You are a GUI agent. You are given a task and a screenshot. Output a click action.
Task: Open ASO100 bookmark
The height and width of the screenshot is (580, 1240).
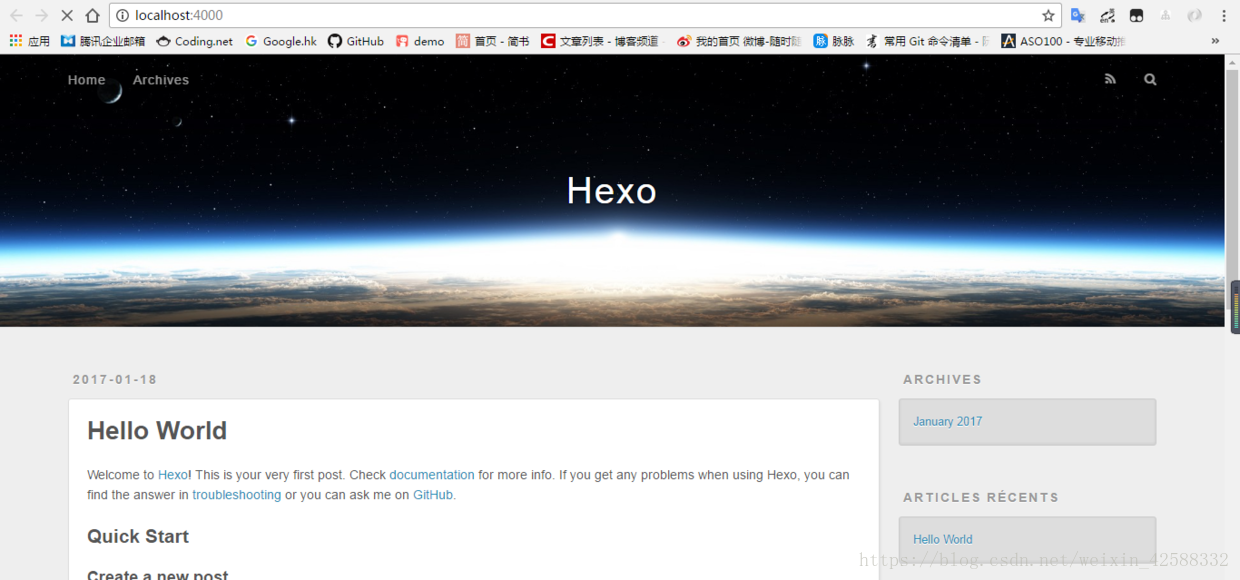coord(1064,41)
